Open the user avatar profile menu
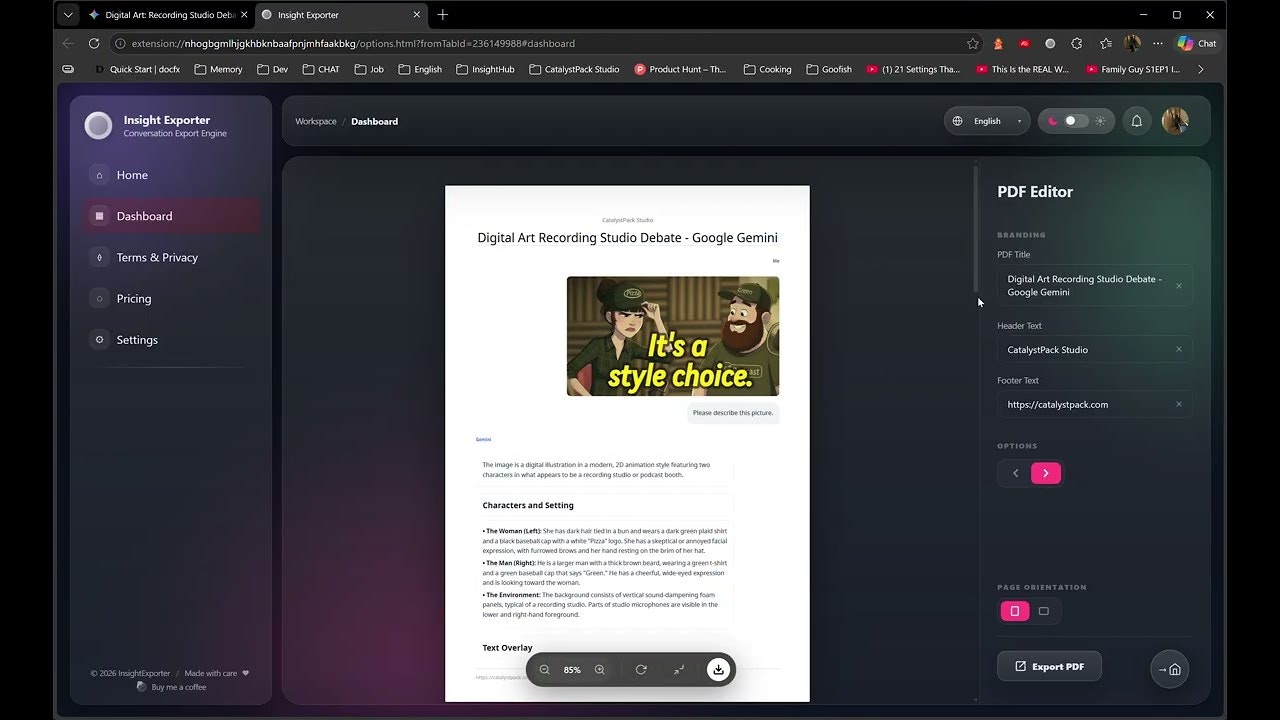 tap(1175, 121)
